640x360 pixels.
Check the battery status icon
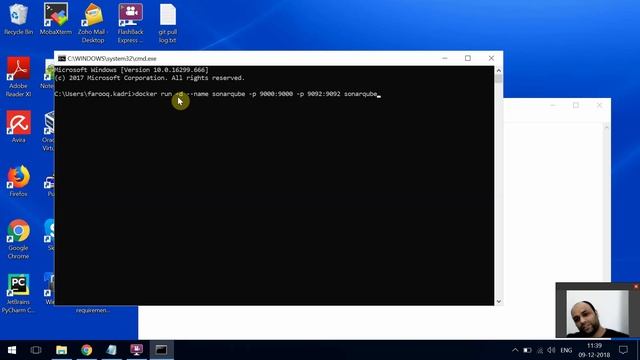point(527,350)
